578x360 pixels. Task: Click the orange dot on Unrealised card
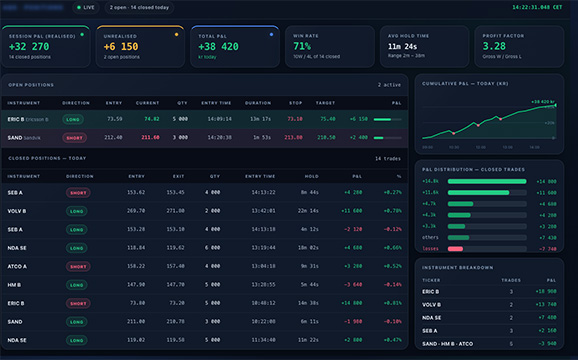(177, 35)
